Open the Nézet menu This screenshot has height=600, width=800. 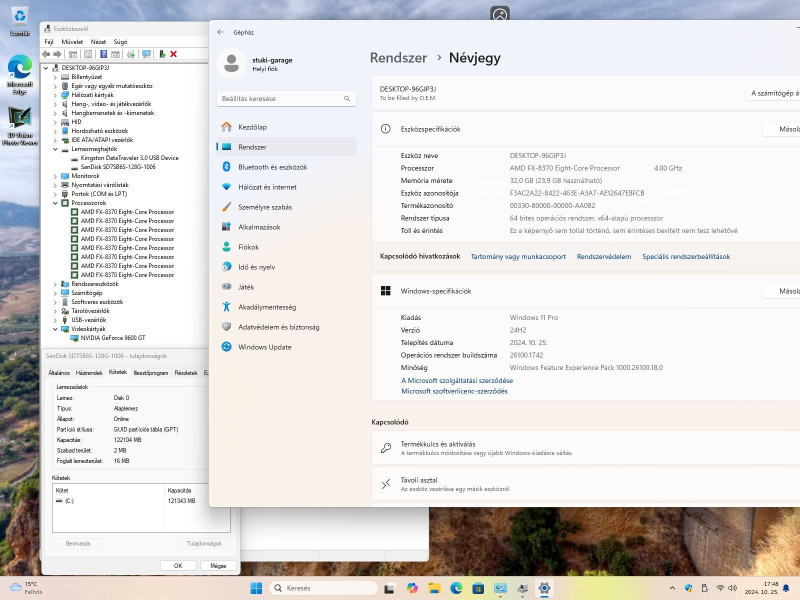pyautogui.click(x=98, y=42)
